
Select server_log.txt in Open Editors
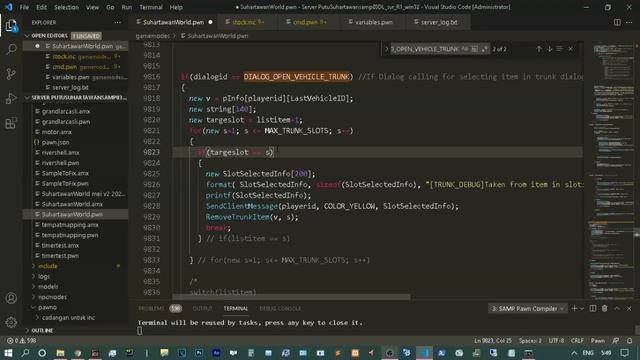[x=70, y=87]
